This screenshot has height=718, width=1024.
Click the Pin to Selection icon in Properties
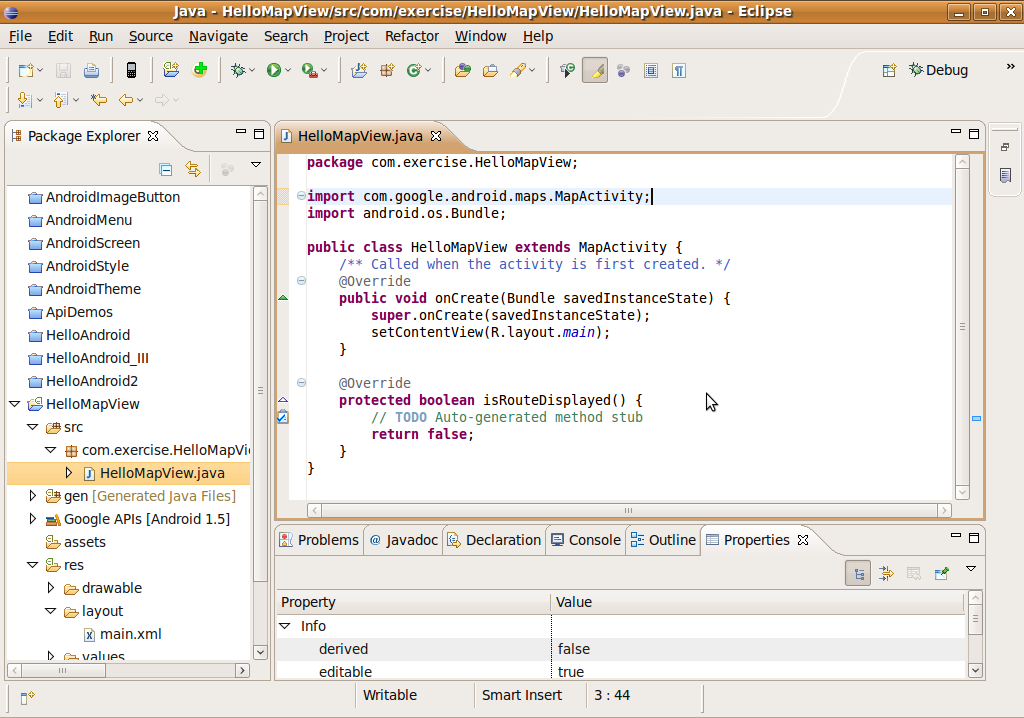[941, 573]
